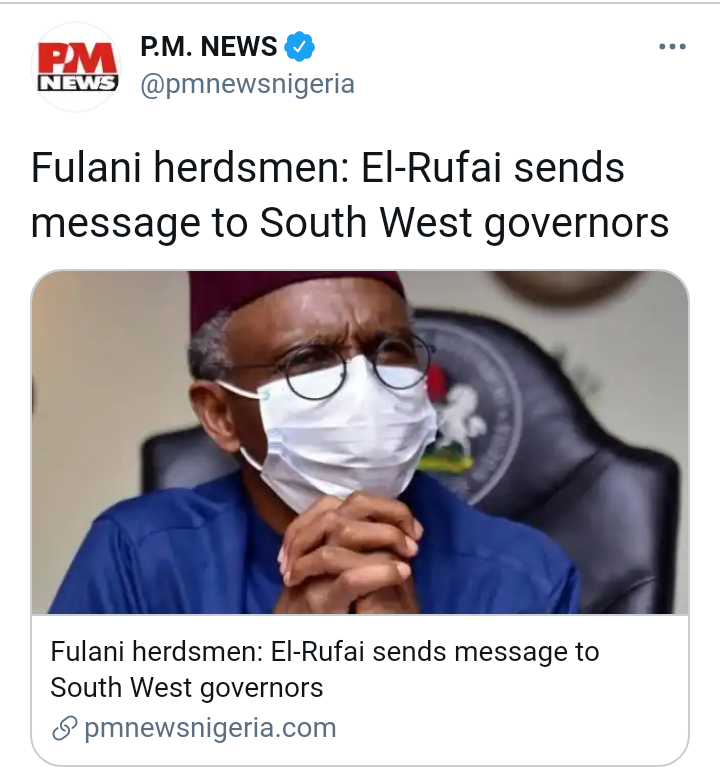This screenshot has width=720, height=767.
Task: Click the blue verified checkmark badge
Action: tap(299, 46)
